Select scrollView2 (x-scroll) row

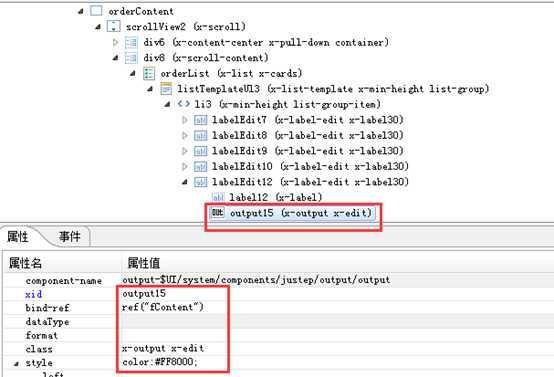tap(185, 27)
